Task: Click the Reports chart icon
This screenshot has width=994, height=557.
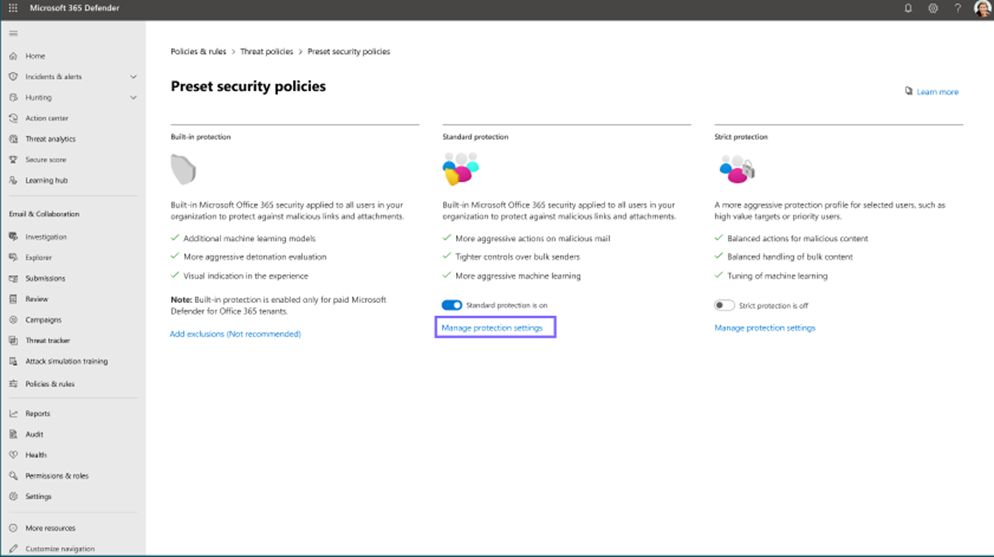Action: (x=13, y=413)
